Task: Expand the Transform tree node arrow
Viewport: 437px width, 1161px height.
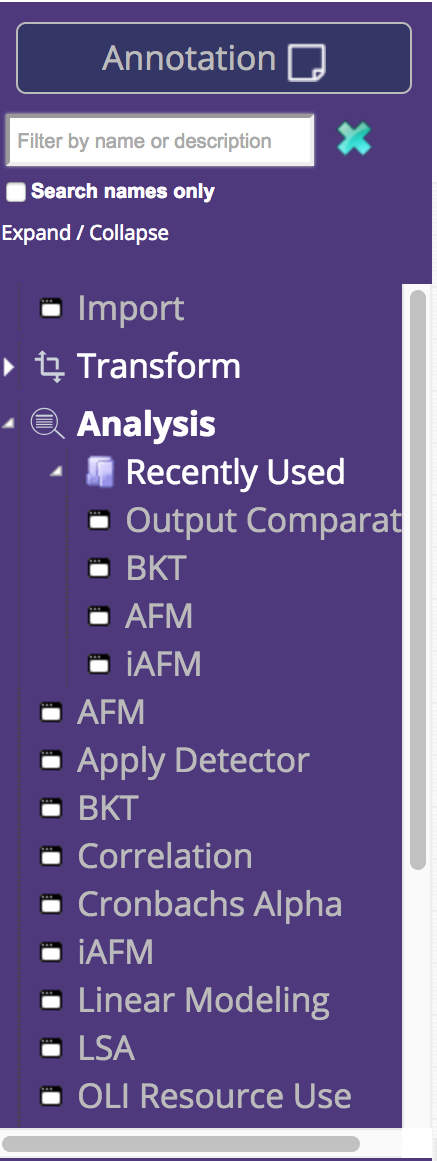Action: click(8, 366)
